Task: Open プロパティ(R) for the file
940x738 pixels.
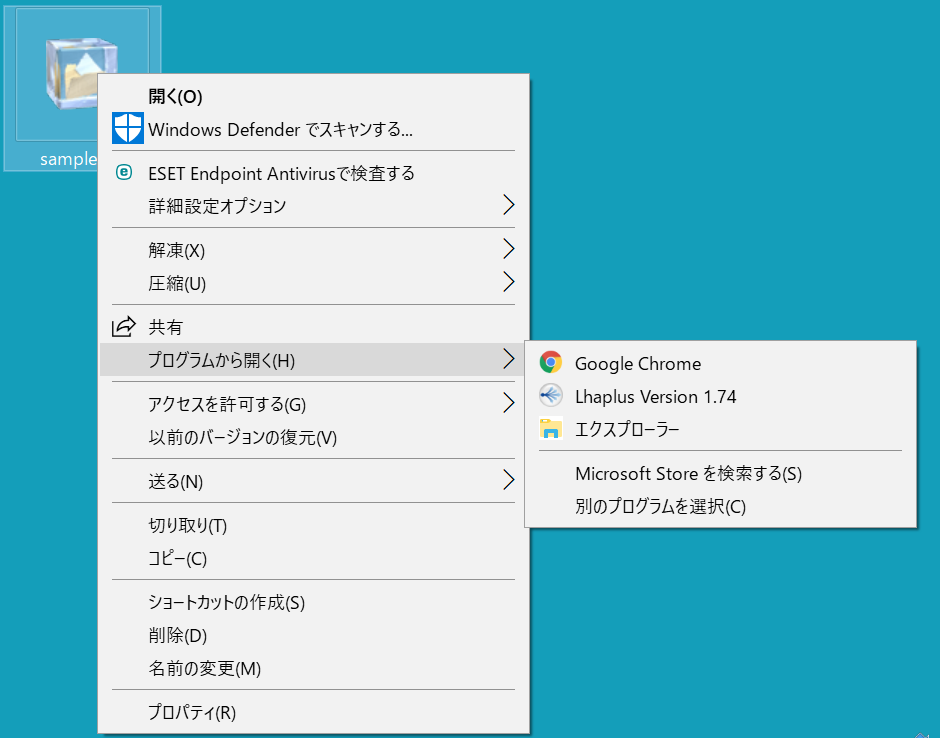Action: coord(313,712)
